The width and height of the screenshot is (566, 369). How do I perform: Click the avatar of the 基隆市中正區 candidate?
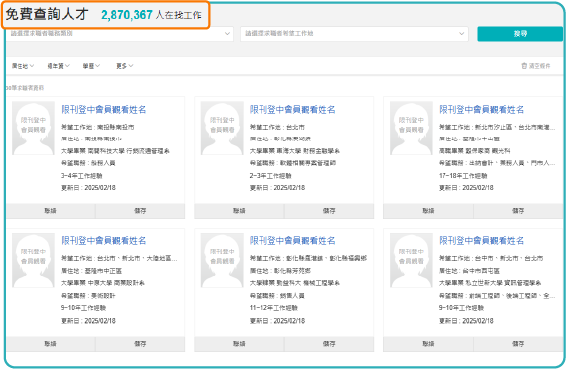[33, 260]
